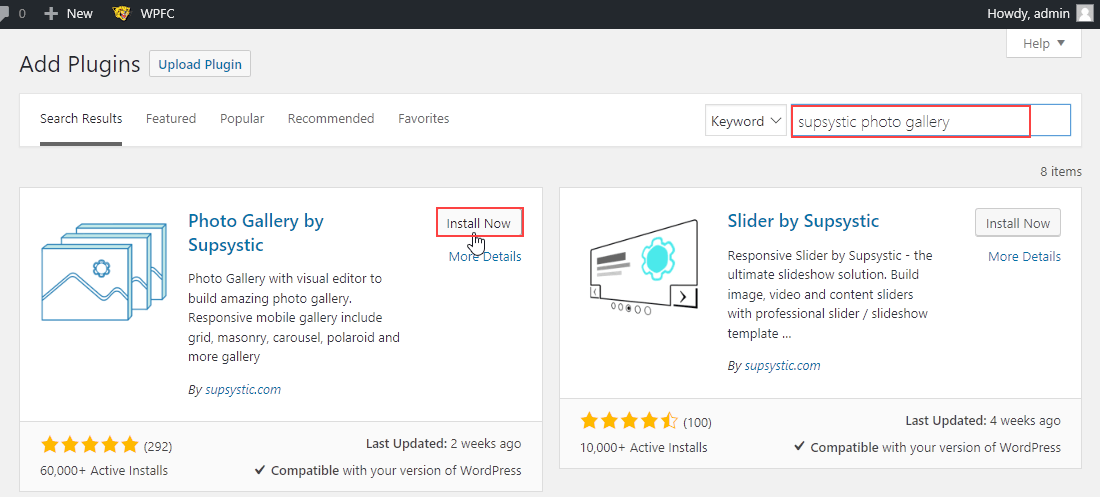
Task: Click the comment count 0 in the admin bar
Action: tap(22, 13)
